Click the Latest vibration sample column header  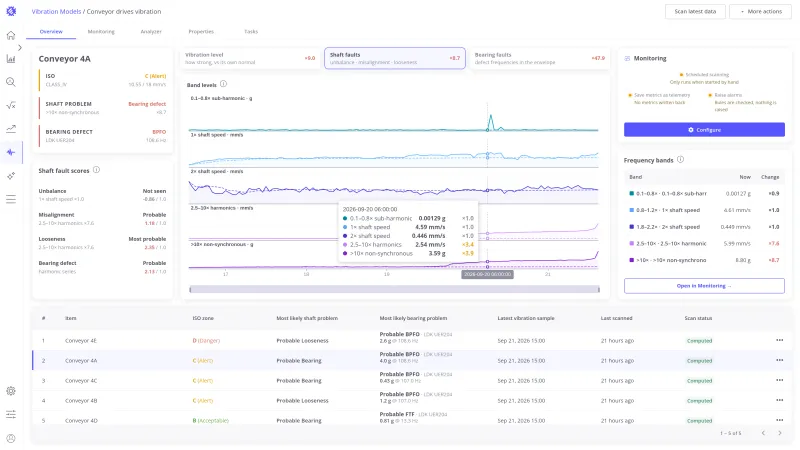point(526,318)
